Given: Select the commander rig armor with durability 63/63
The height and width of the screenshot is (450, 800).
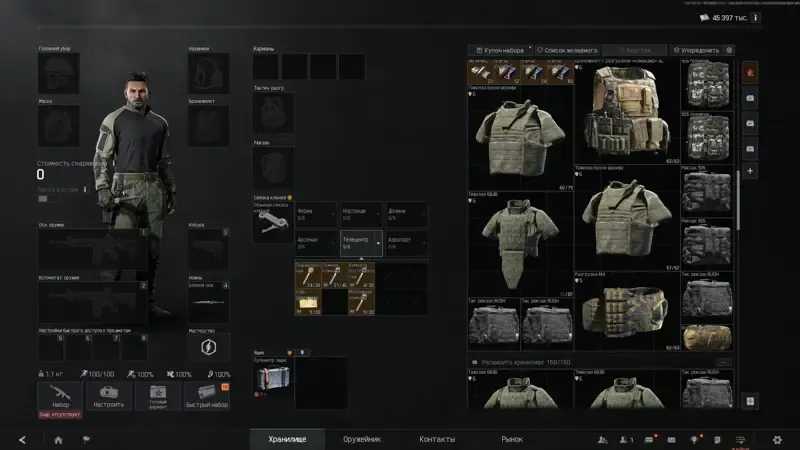Looking at the screenshot, I should [x=628, y=111].
